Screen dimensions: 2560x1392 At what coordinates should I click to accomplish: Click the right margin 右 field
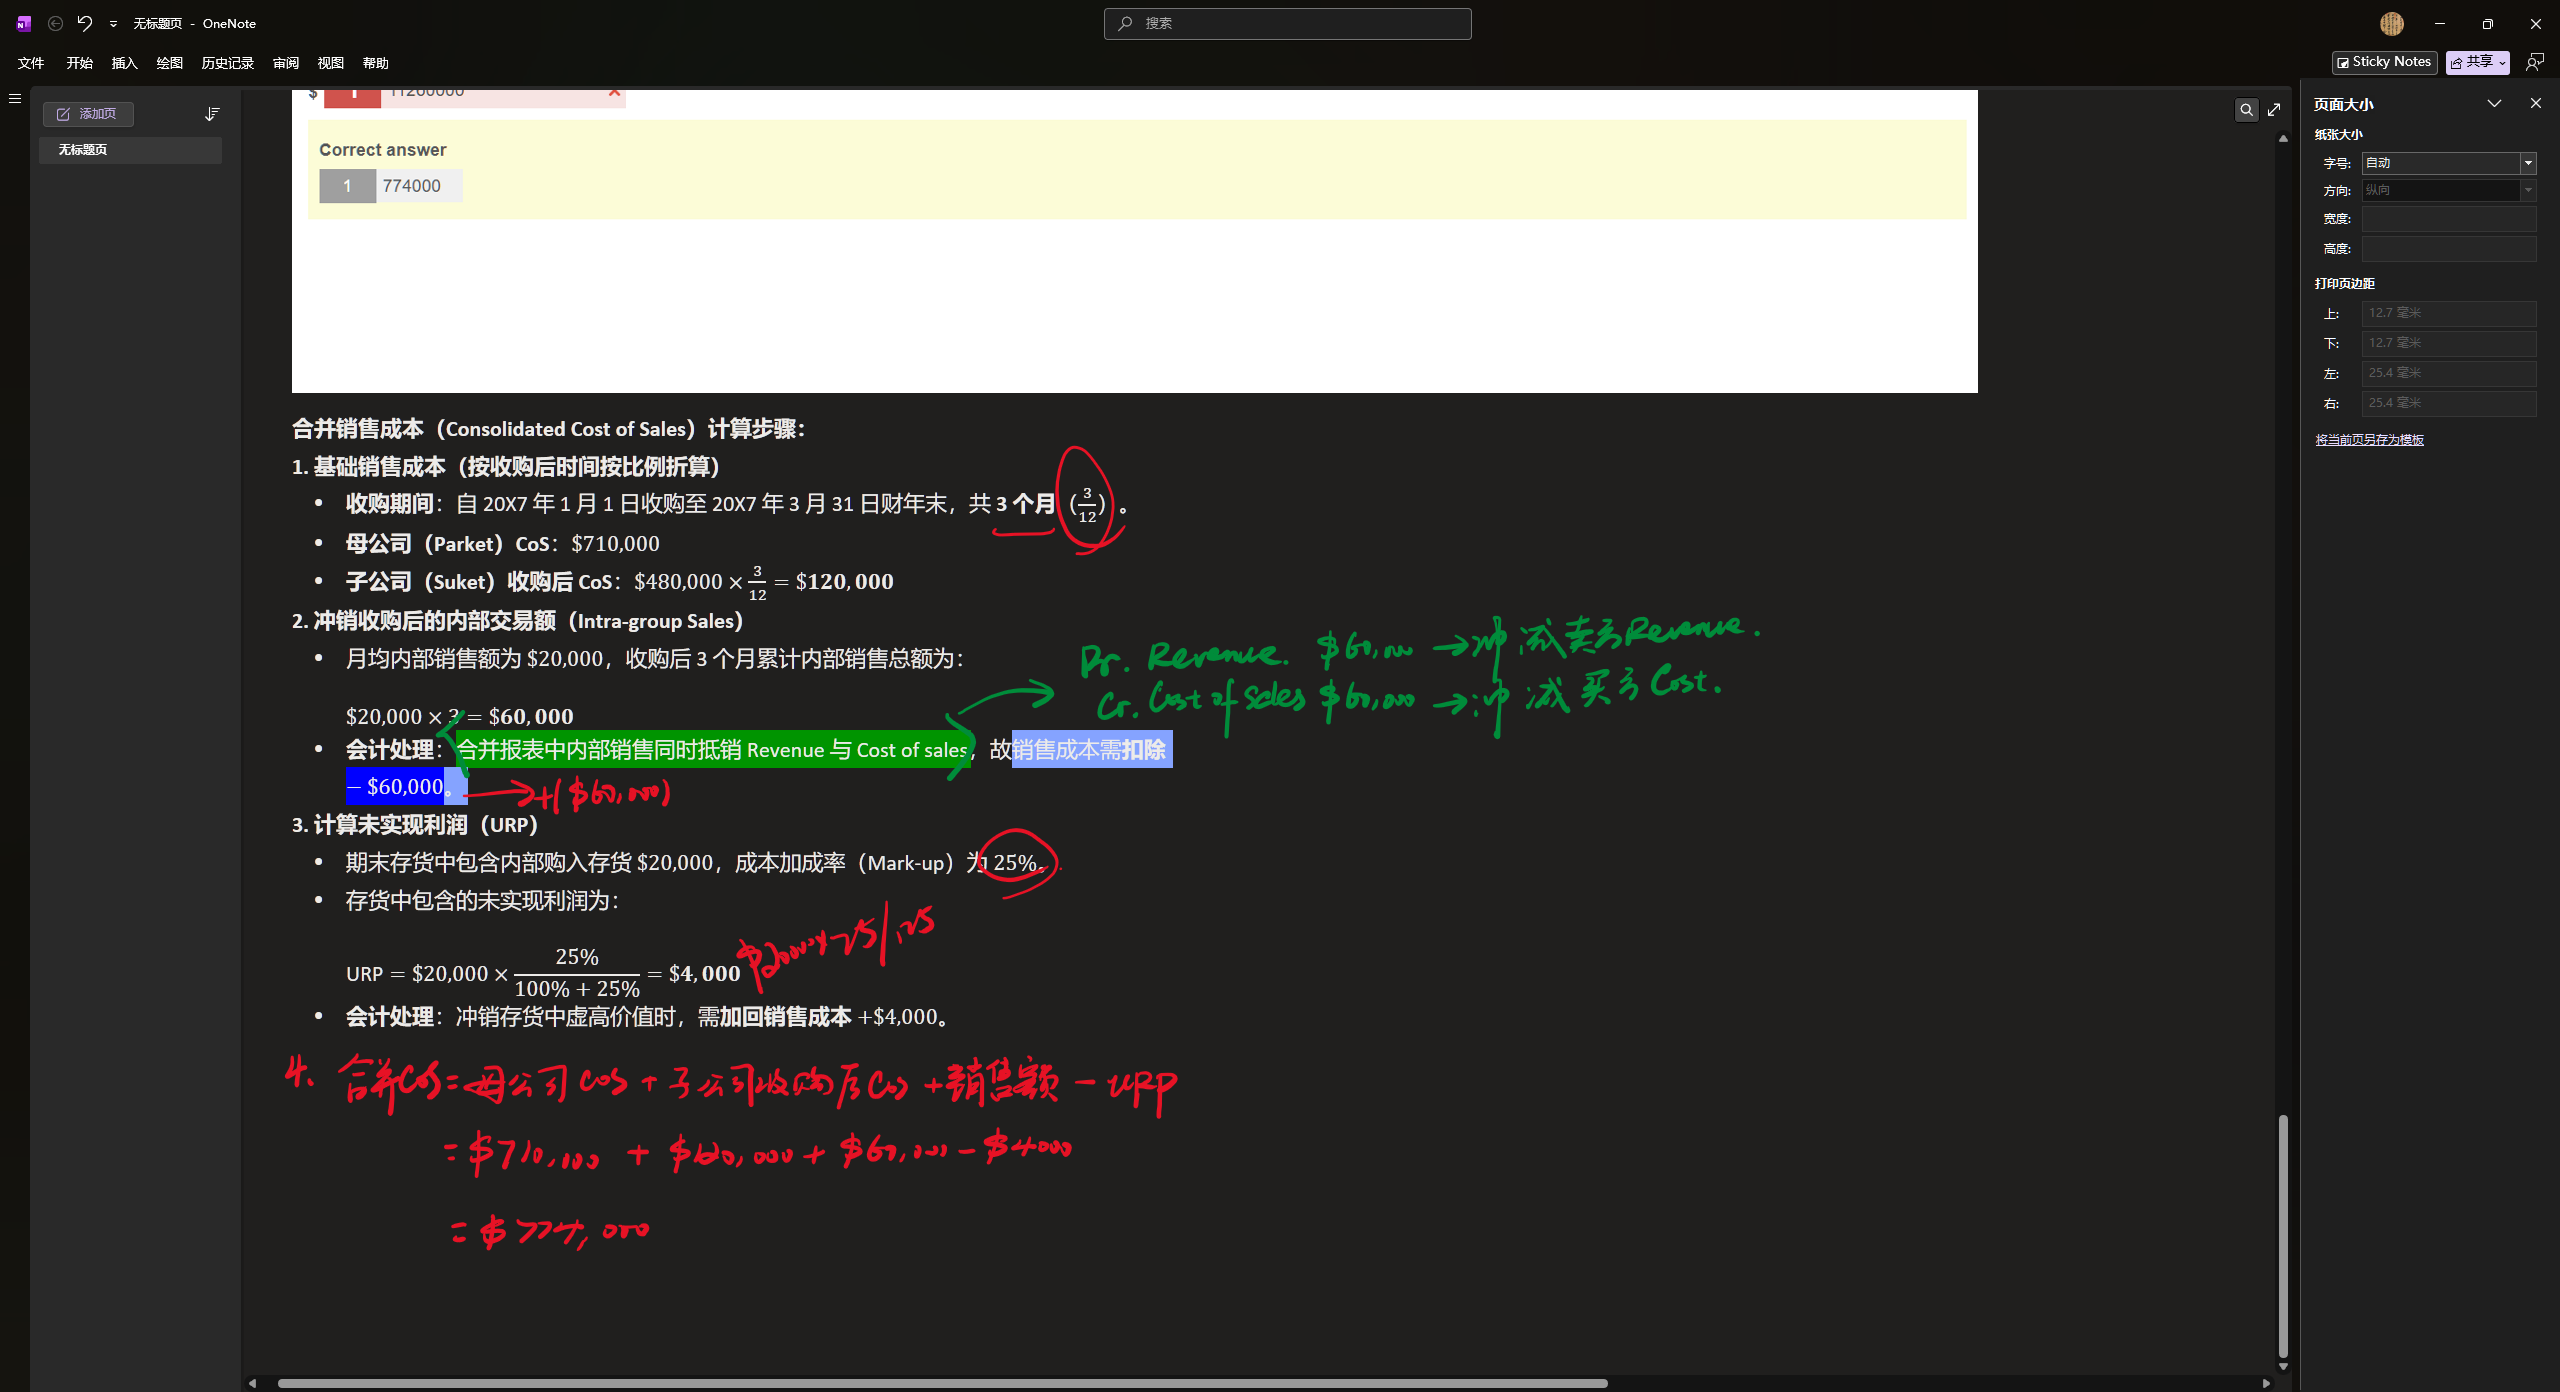(2448, 404)
